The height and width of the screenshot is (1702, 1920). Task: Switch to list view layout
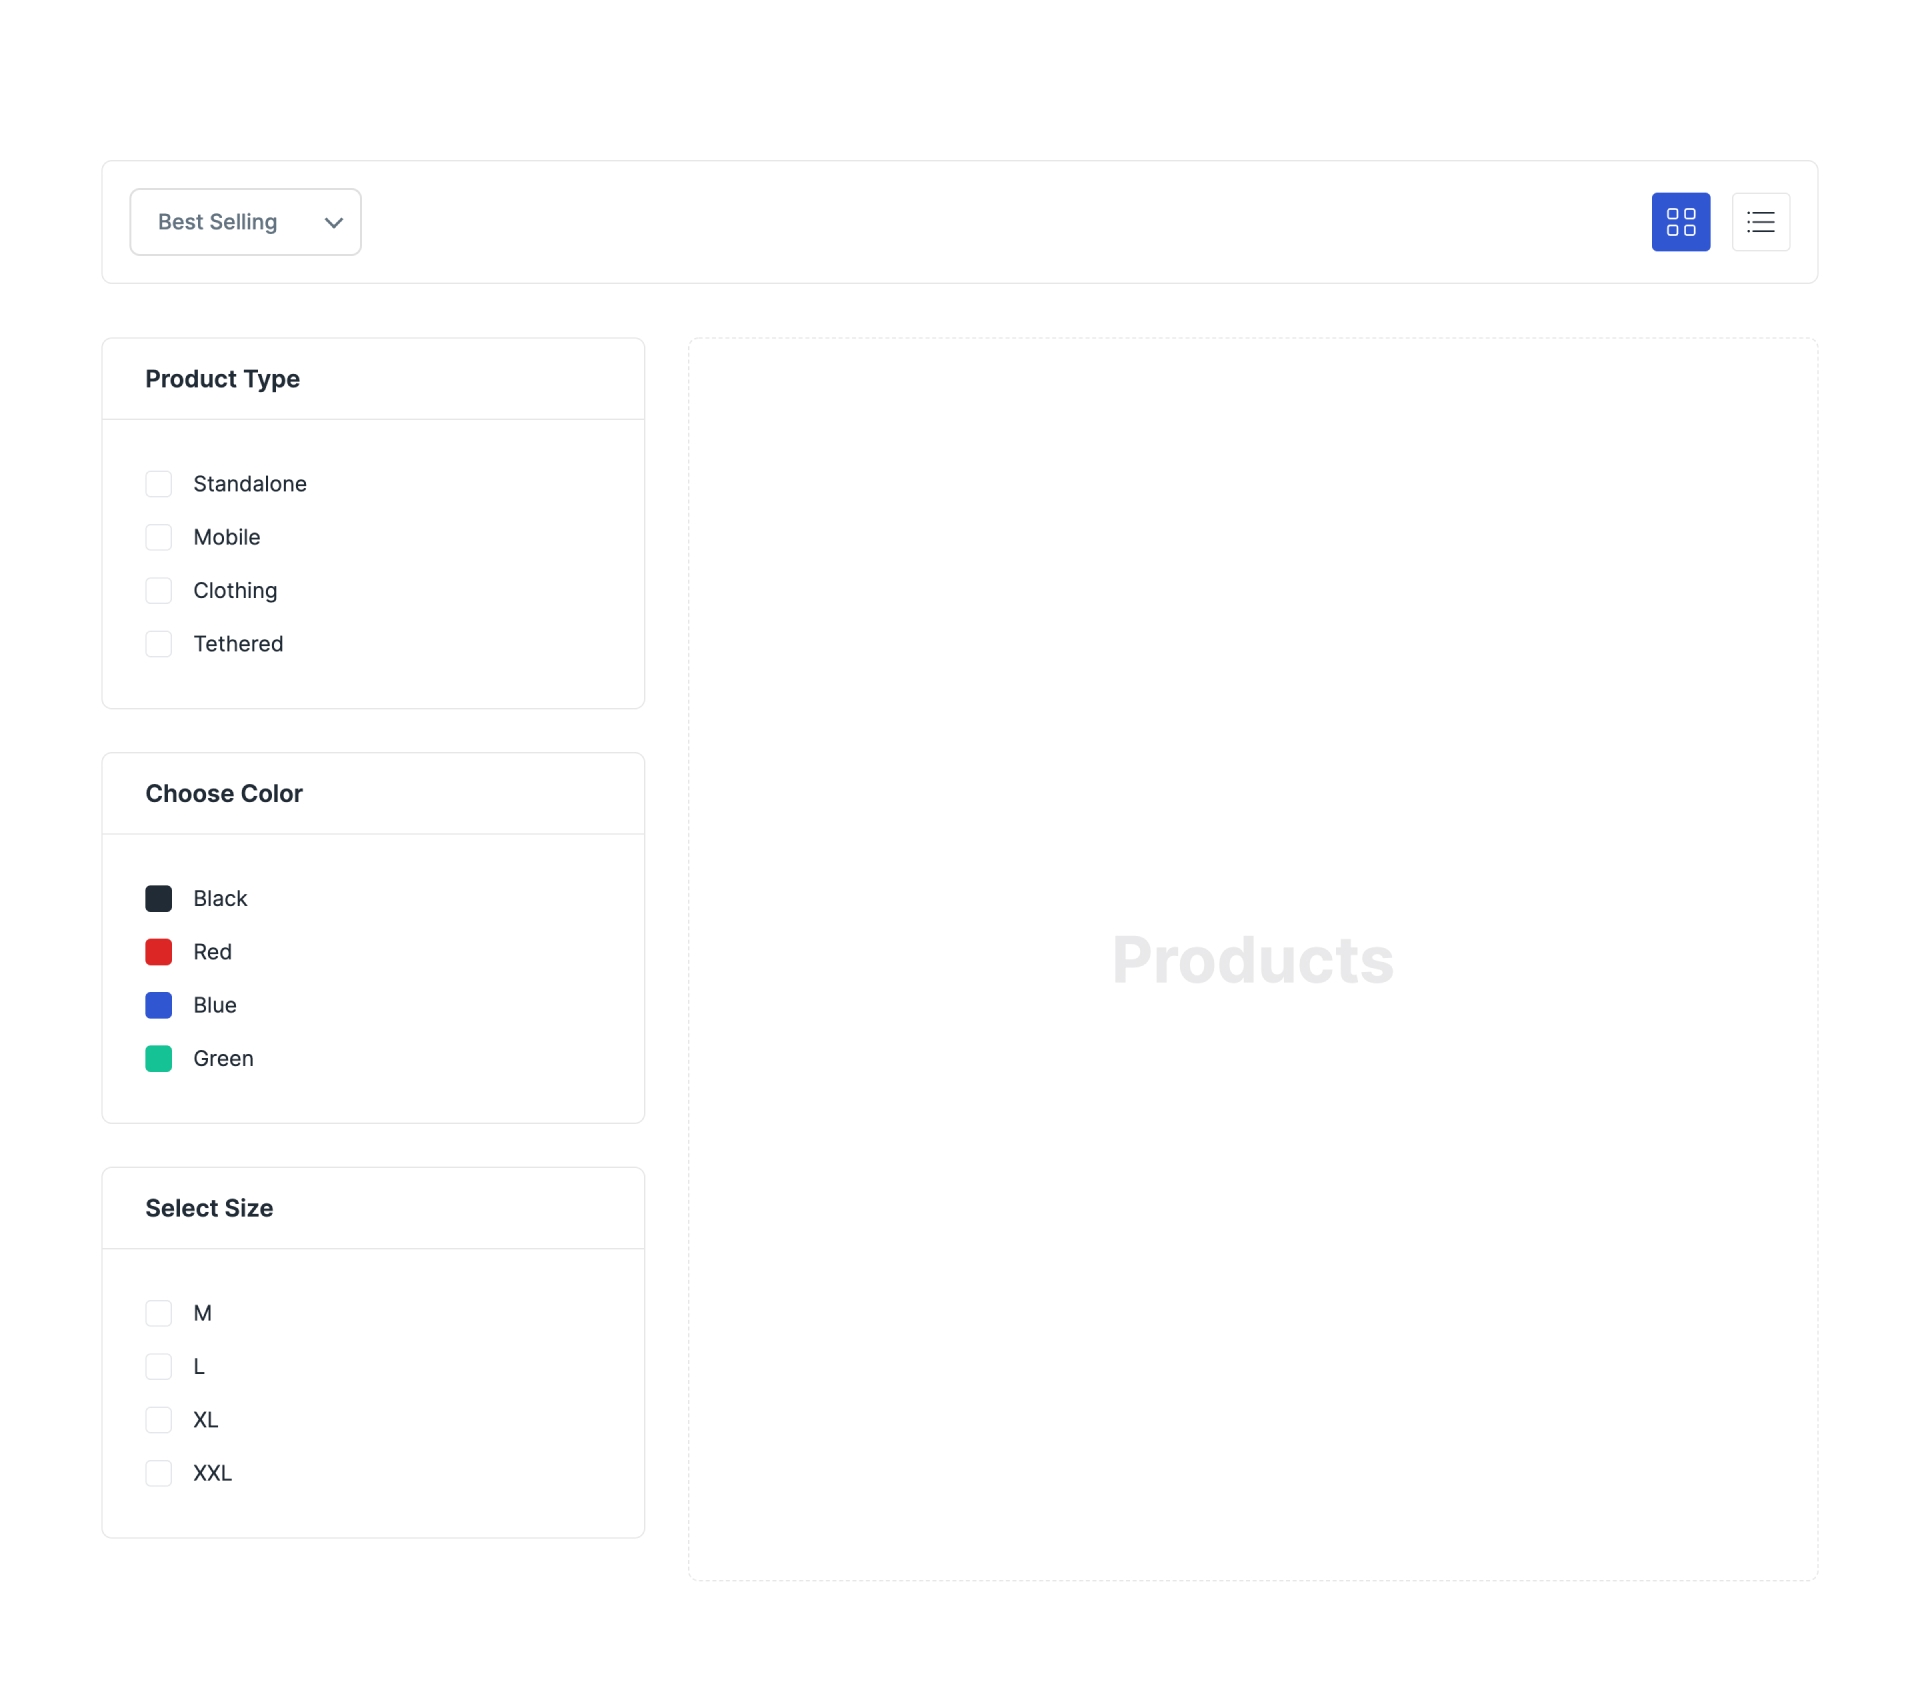(1760, 222)
